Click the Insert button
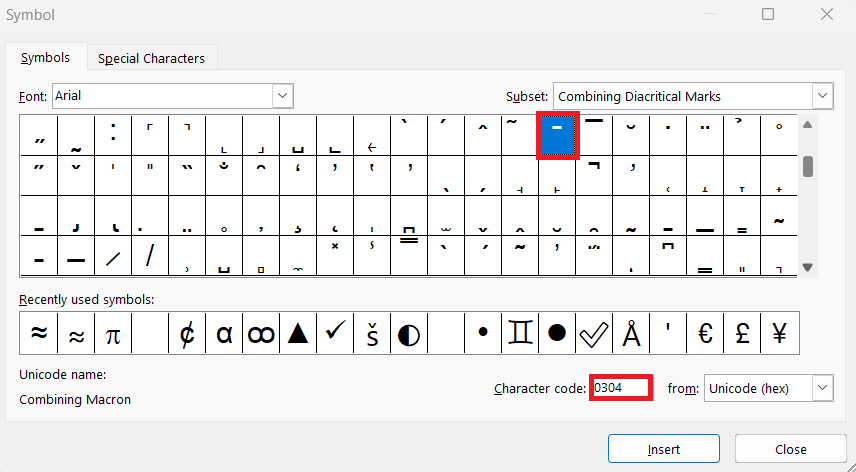 663,449
